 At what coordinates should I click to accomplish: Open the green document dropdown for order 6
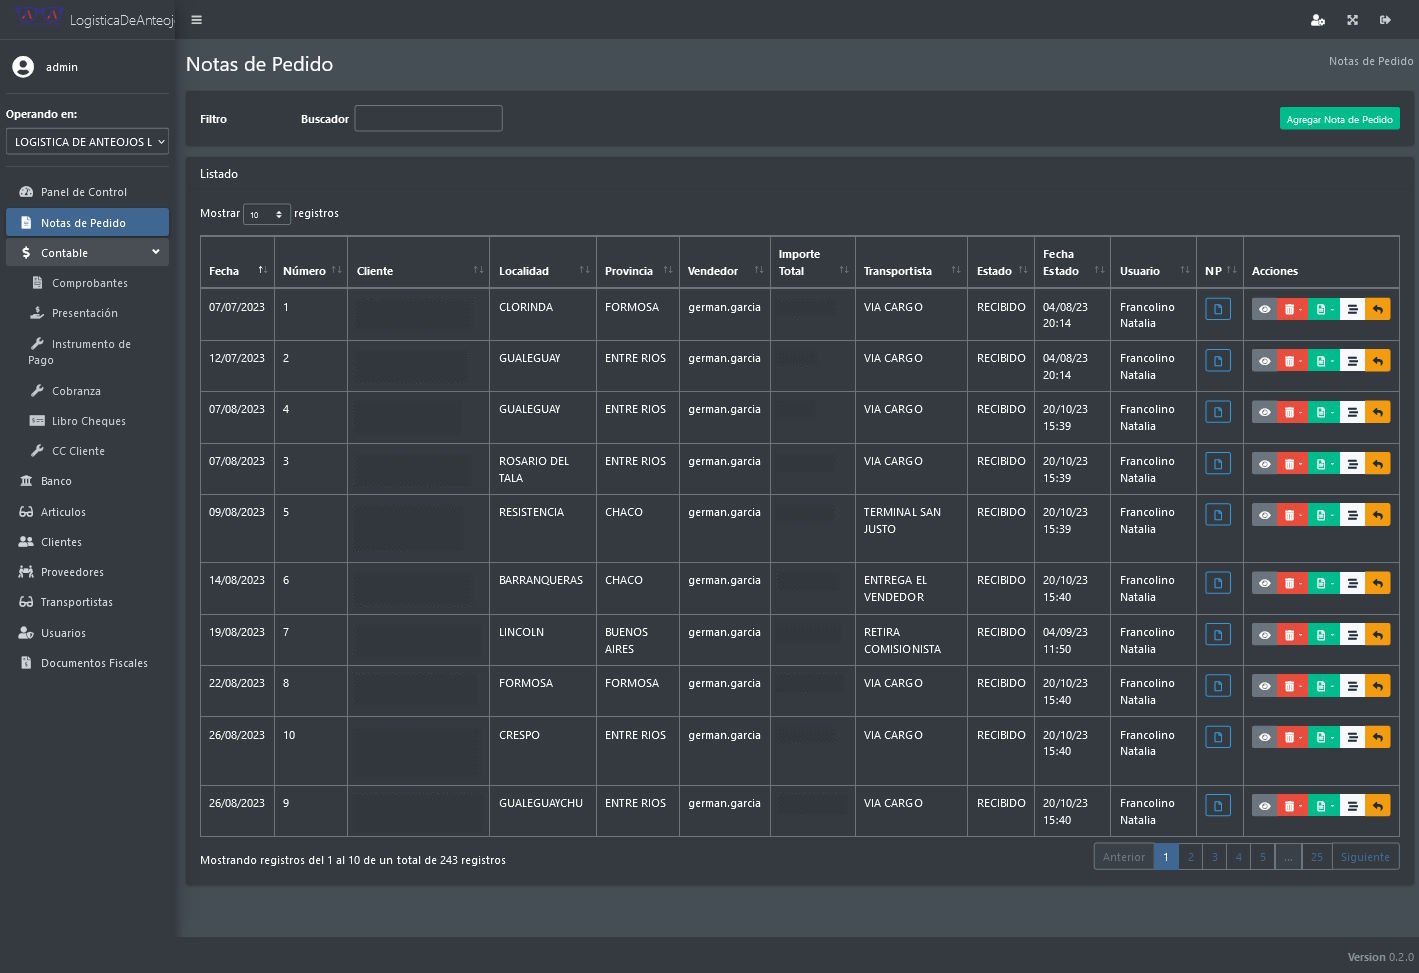click(1323, 583)
